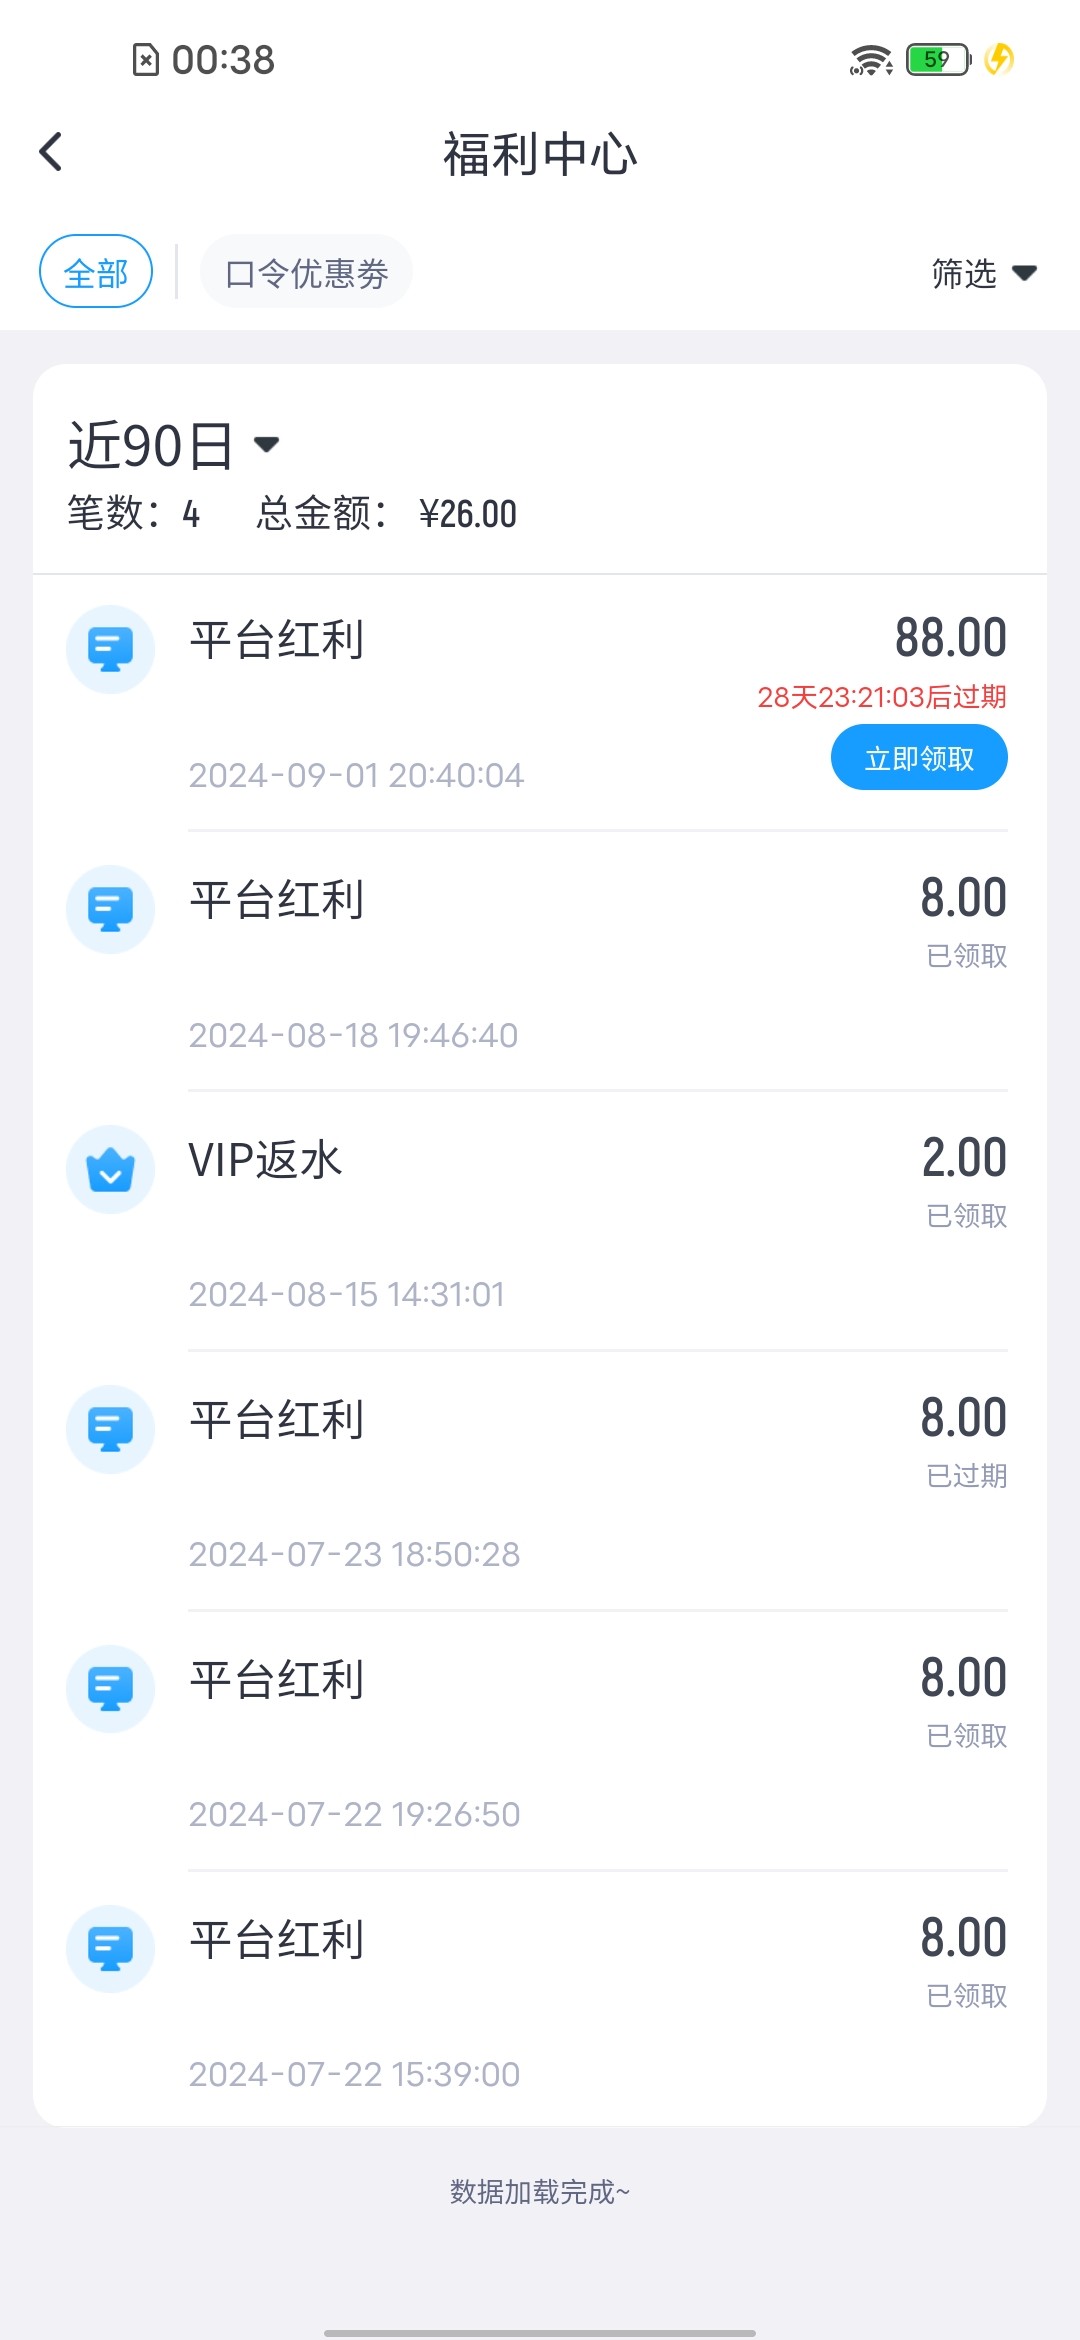Image resolution: width=1080 pixels, height=2340 pixels.
Task: Tap the VIP返水 crown icon
Action: click(x=110, y=1169)
